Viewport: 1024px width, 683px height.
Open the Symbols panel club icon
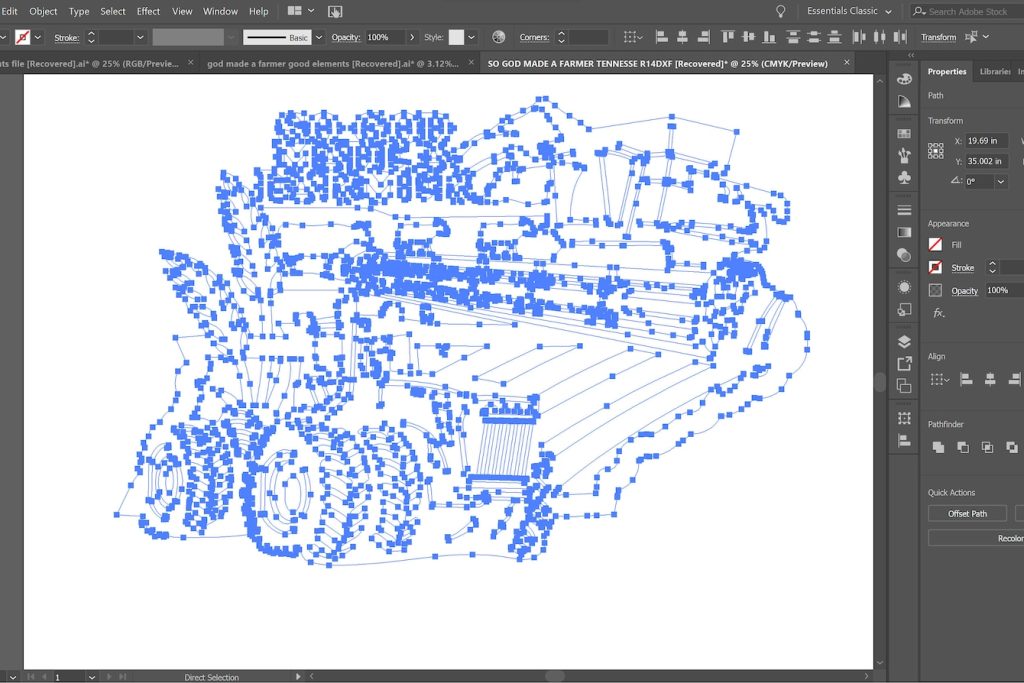(x=904, y=177)
